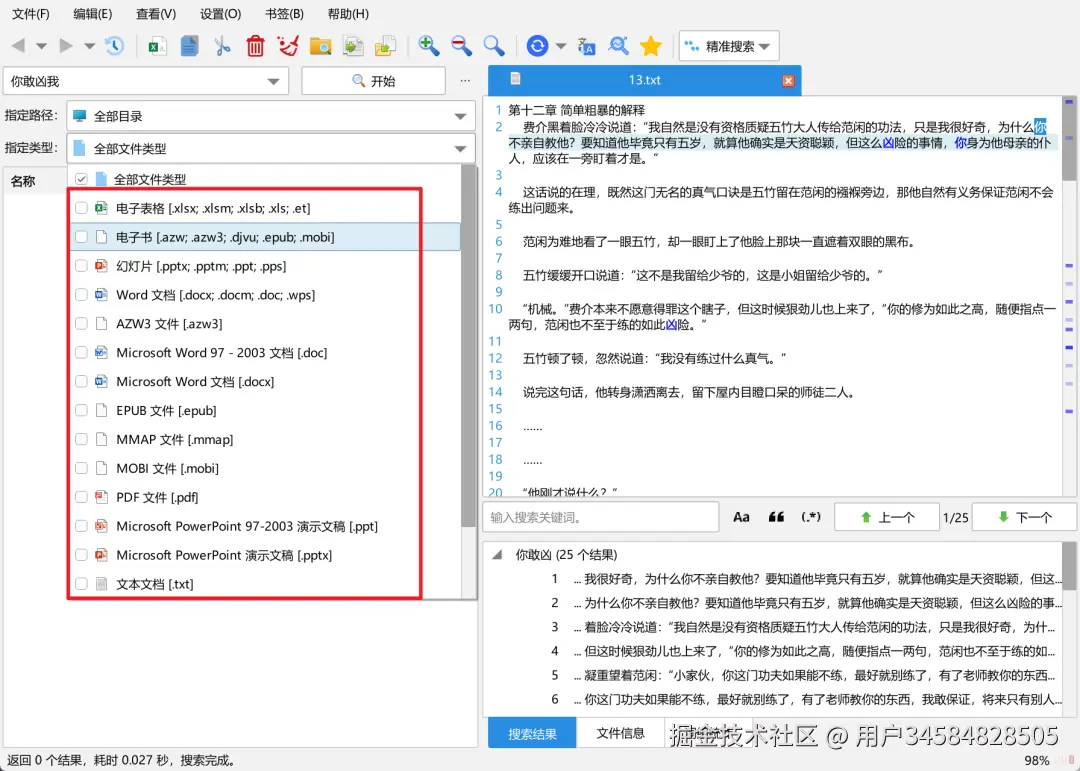
Task: Click the scissors cut icon
Action: (x=222, y=46)
